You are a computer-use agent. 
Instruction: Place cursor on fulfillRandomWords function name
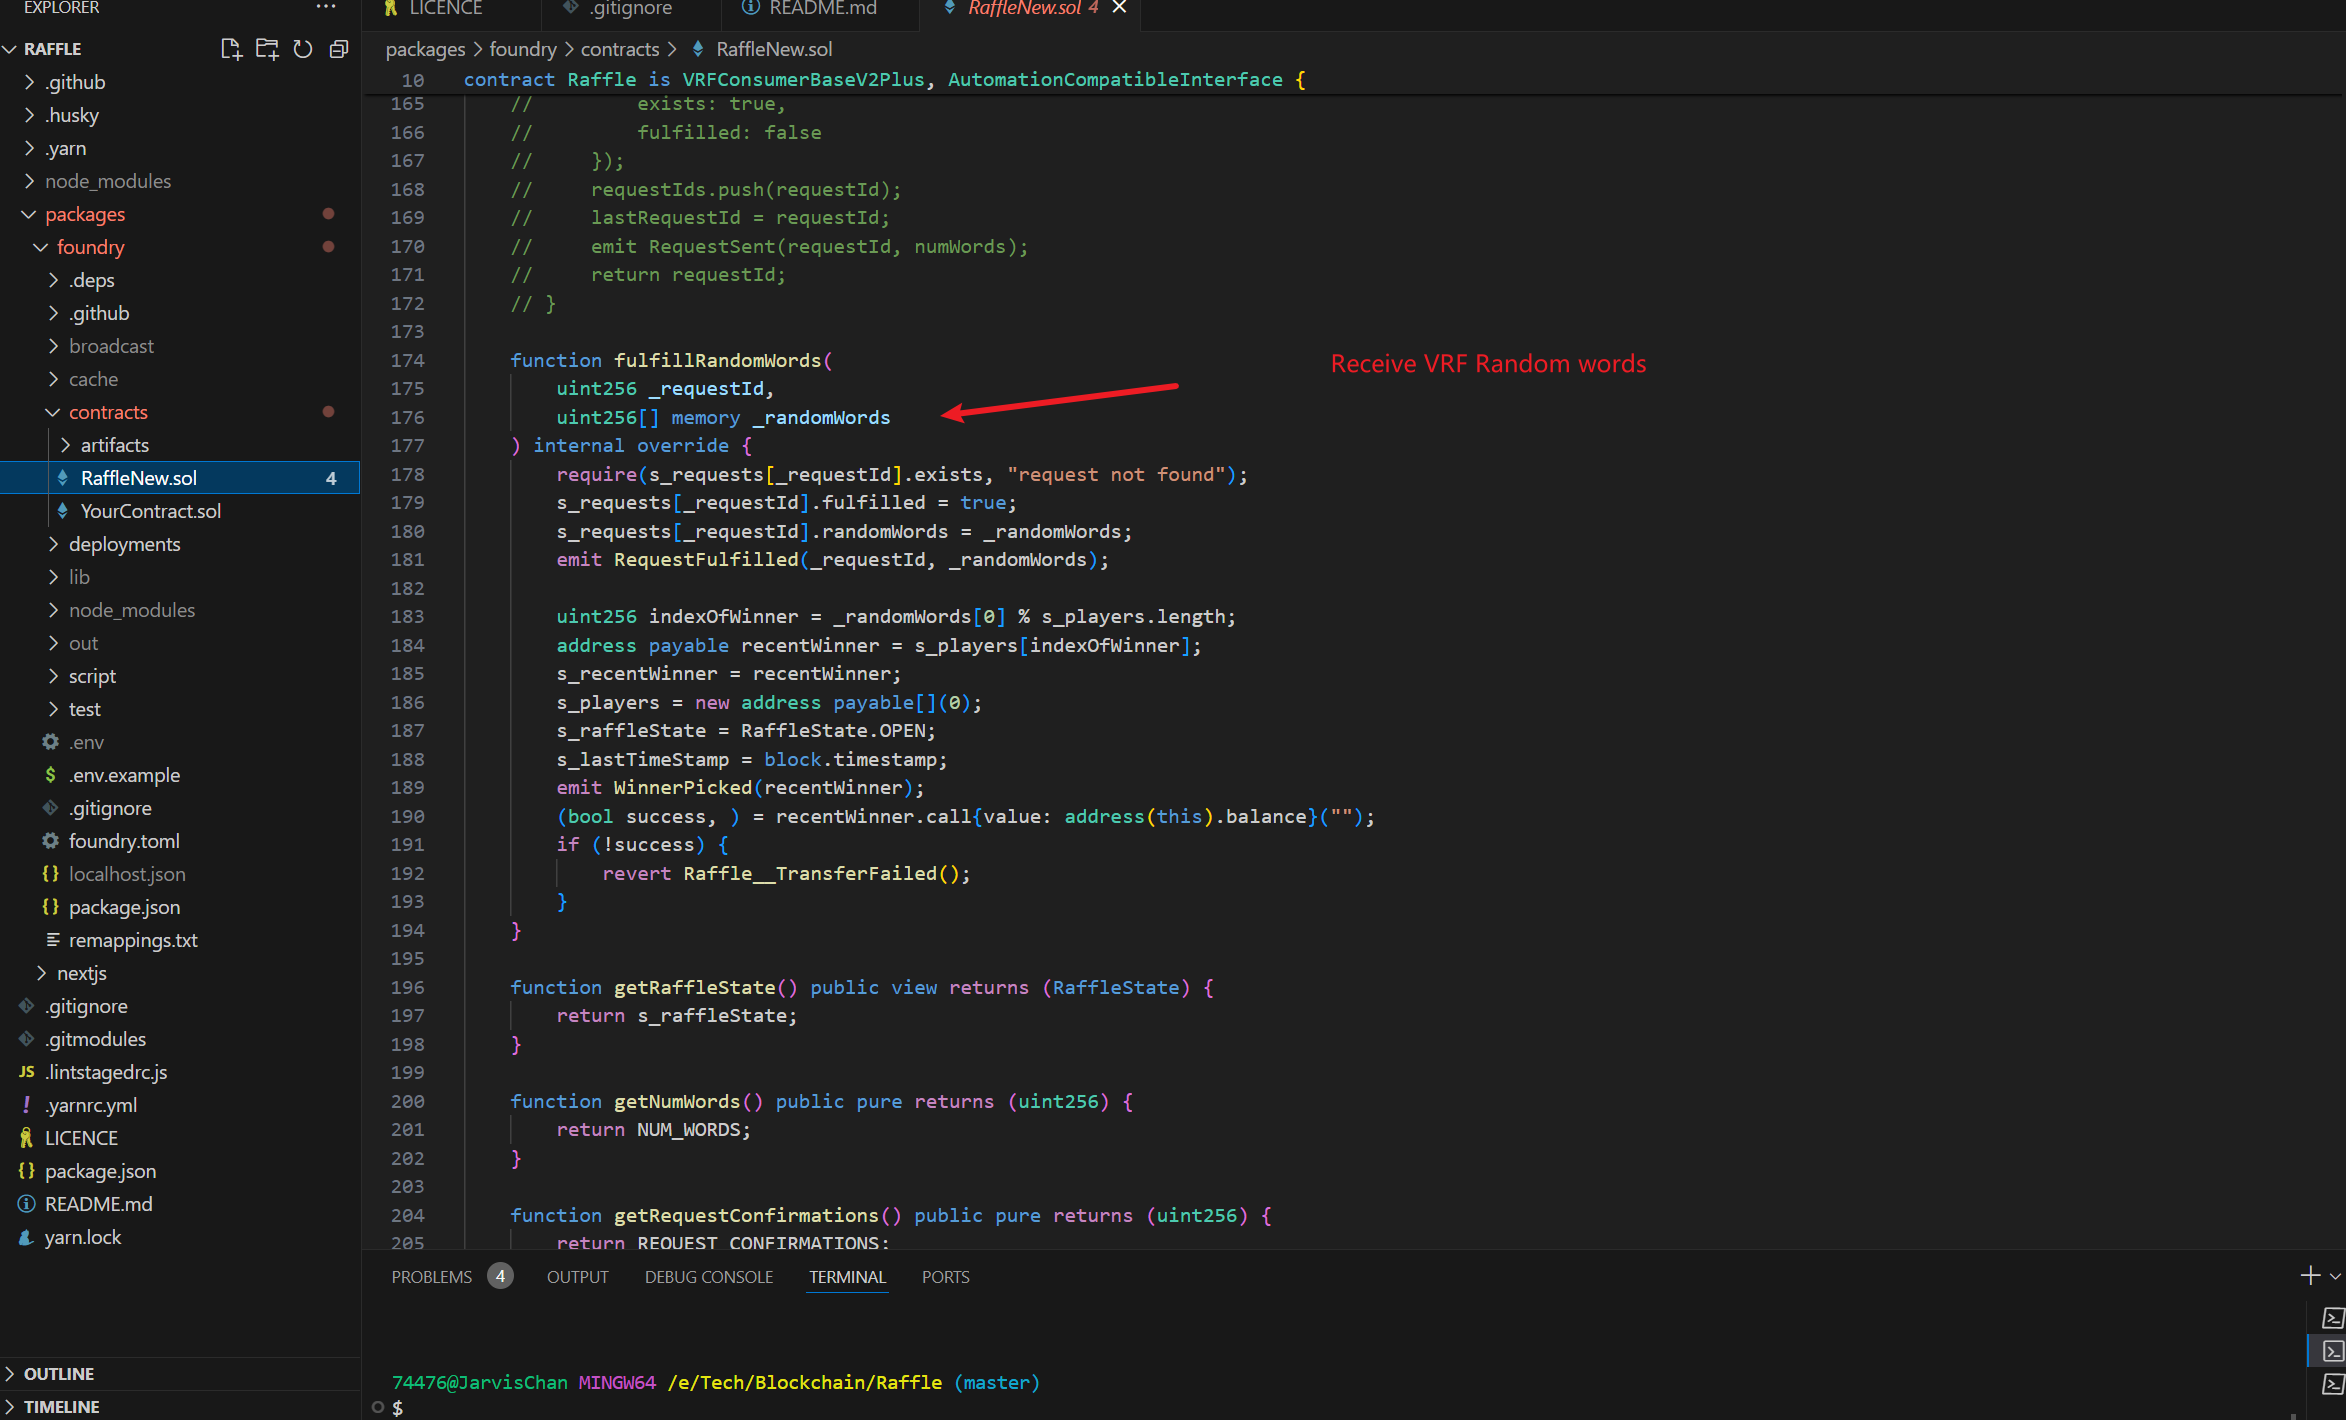717,360
